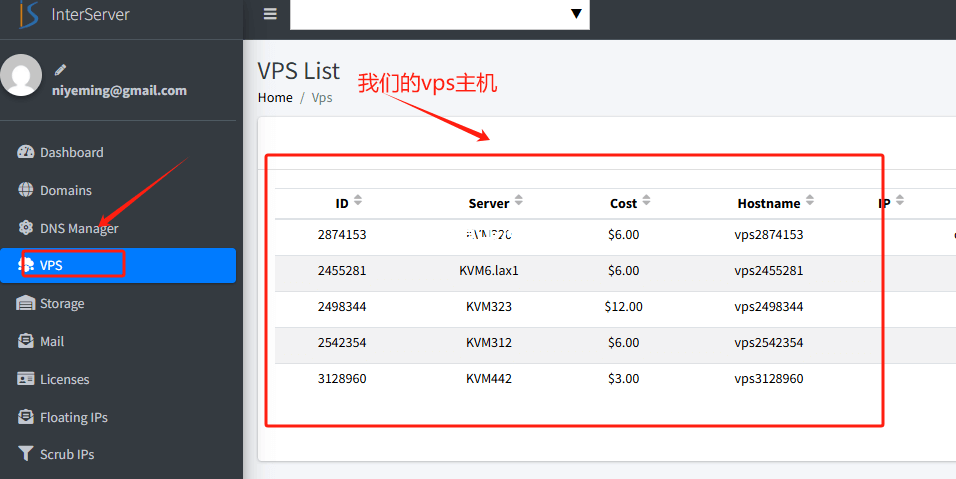Click hostname vps2874153
The image size is (956, 479).
point(769,235)
